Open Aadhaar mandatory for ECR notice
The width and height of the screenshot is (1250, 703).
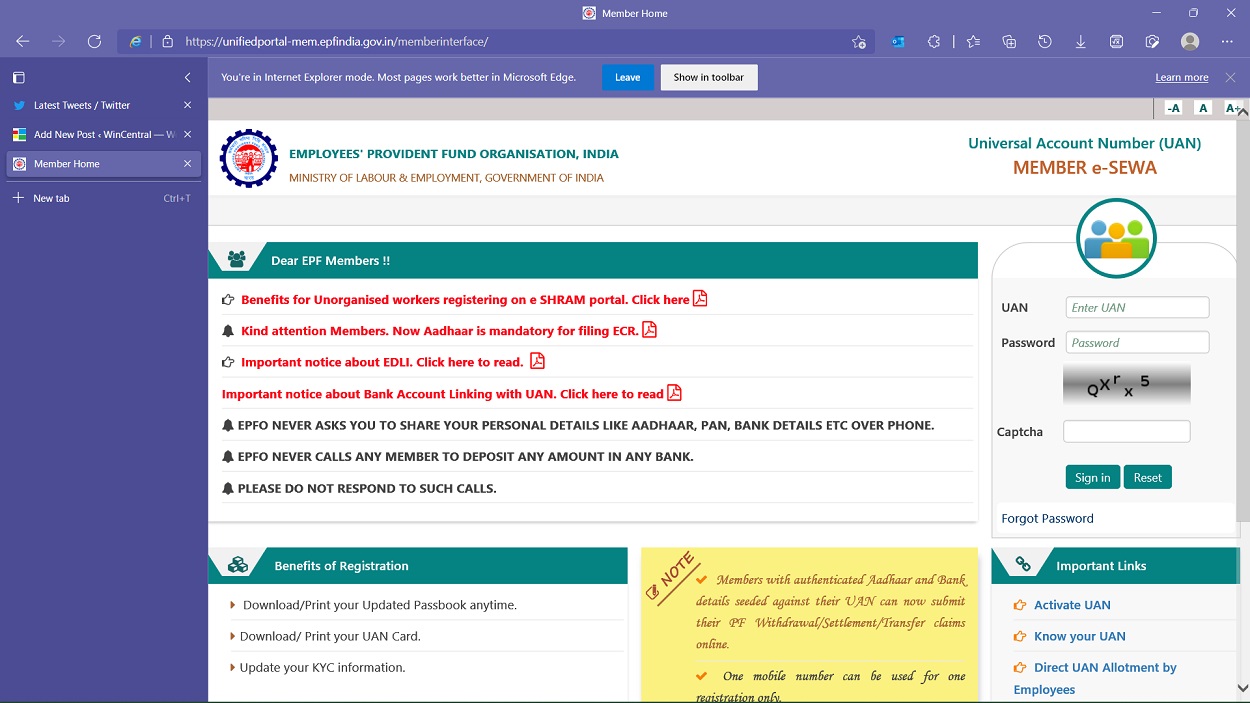[x=439, y=331]
